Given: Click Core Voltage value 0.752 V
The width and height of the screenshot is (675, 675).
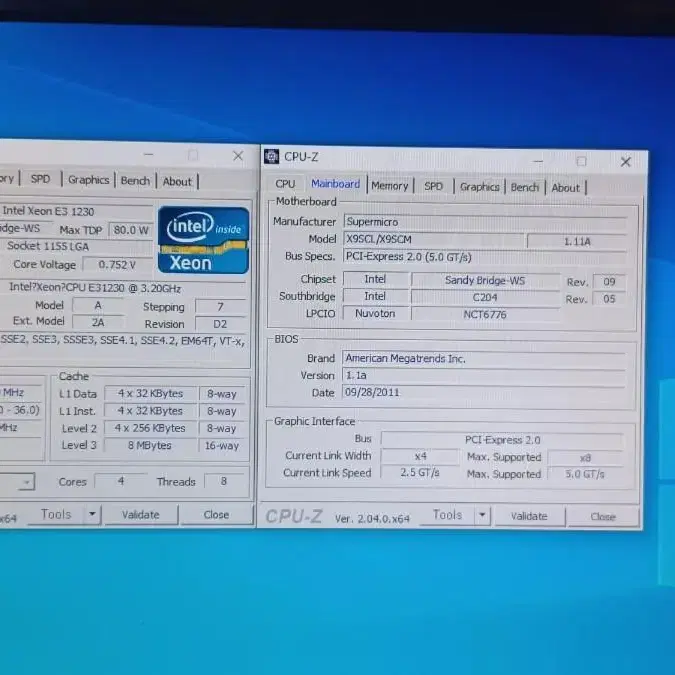Looking at the screenshot, I should click(117, 264).
